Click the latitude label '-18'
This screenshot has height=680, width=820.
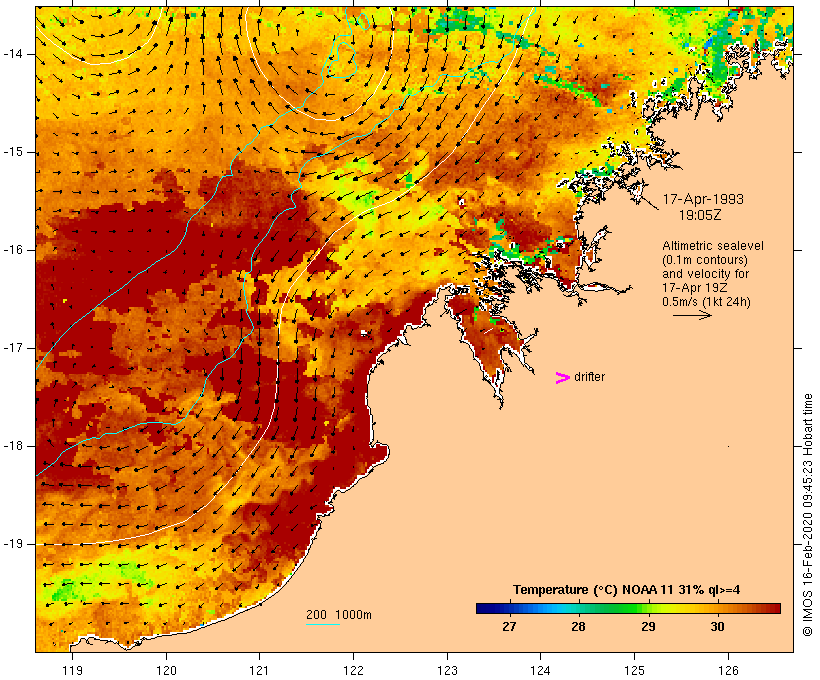12,446
